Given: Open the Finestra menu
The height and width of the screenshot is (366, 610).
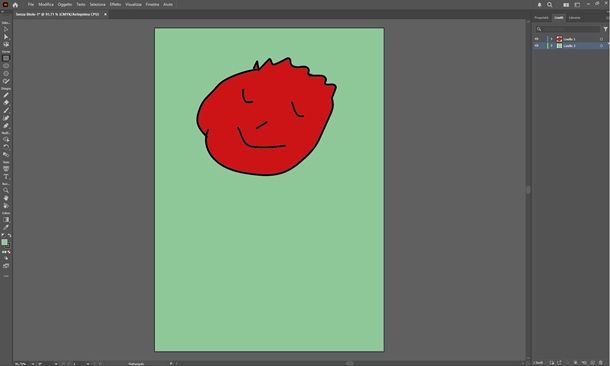Looking at the screenshot, I should [x=152, y=5].
